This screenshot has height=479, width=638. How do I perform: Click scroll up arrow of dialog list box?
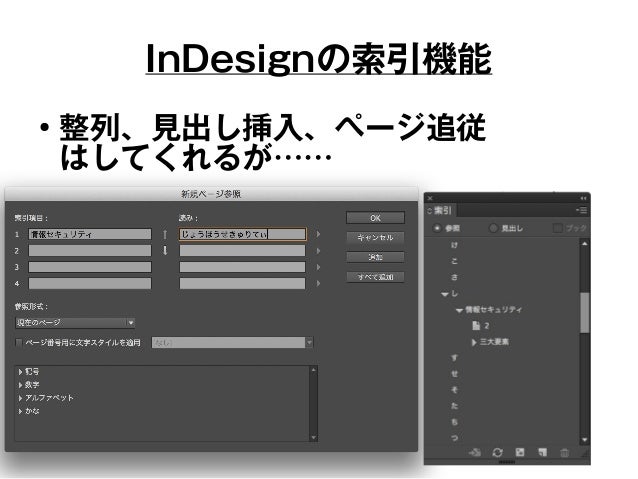(313, 370)
